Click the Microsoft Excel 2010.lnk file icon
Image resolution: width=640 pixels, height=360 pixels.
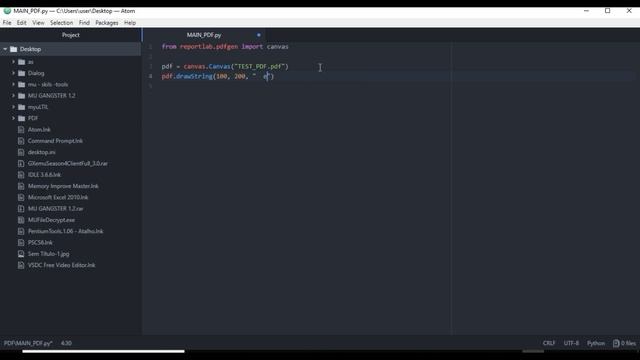click(21, 197)
